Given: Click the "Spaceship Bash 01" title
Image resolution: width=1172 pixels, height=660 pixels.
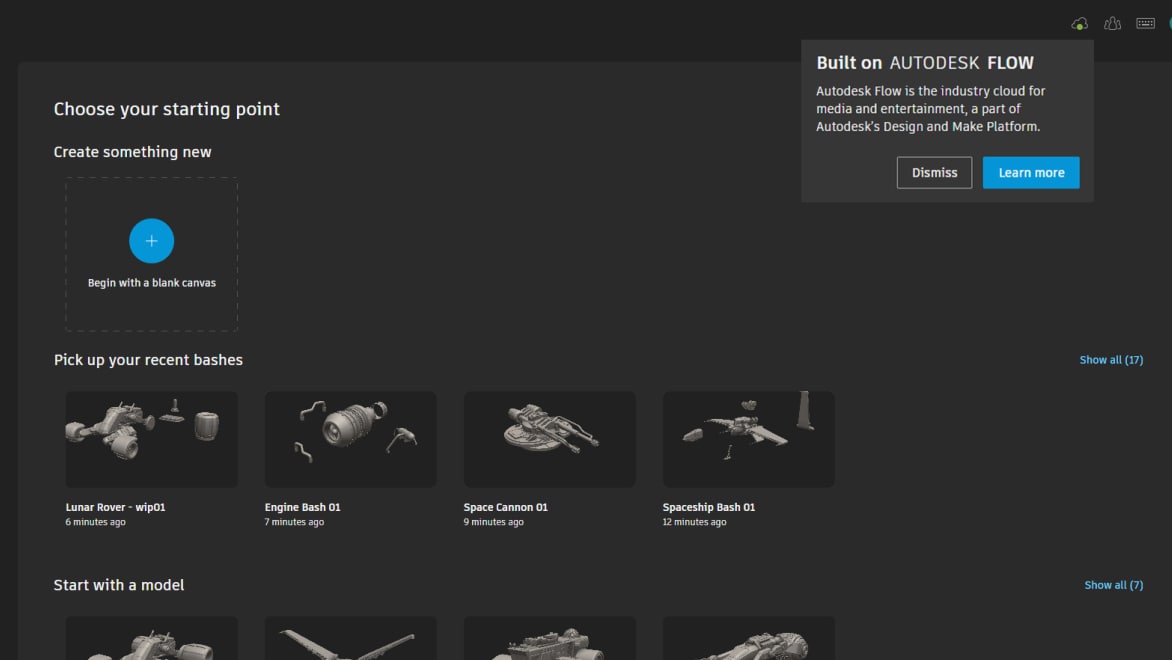Looking at the screenshot, I should (x=709, y=507).
